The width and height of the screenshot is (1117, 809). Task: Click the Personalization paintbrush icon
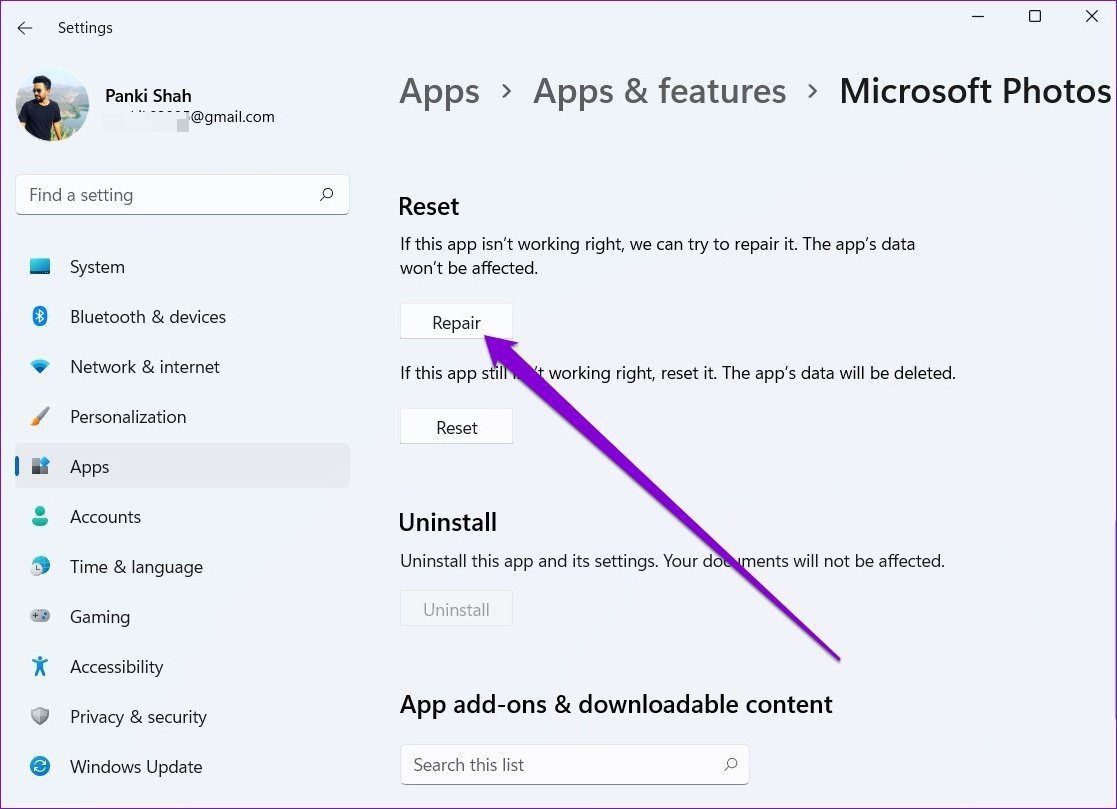coord(40,417)
